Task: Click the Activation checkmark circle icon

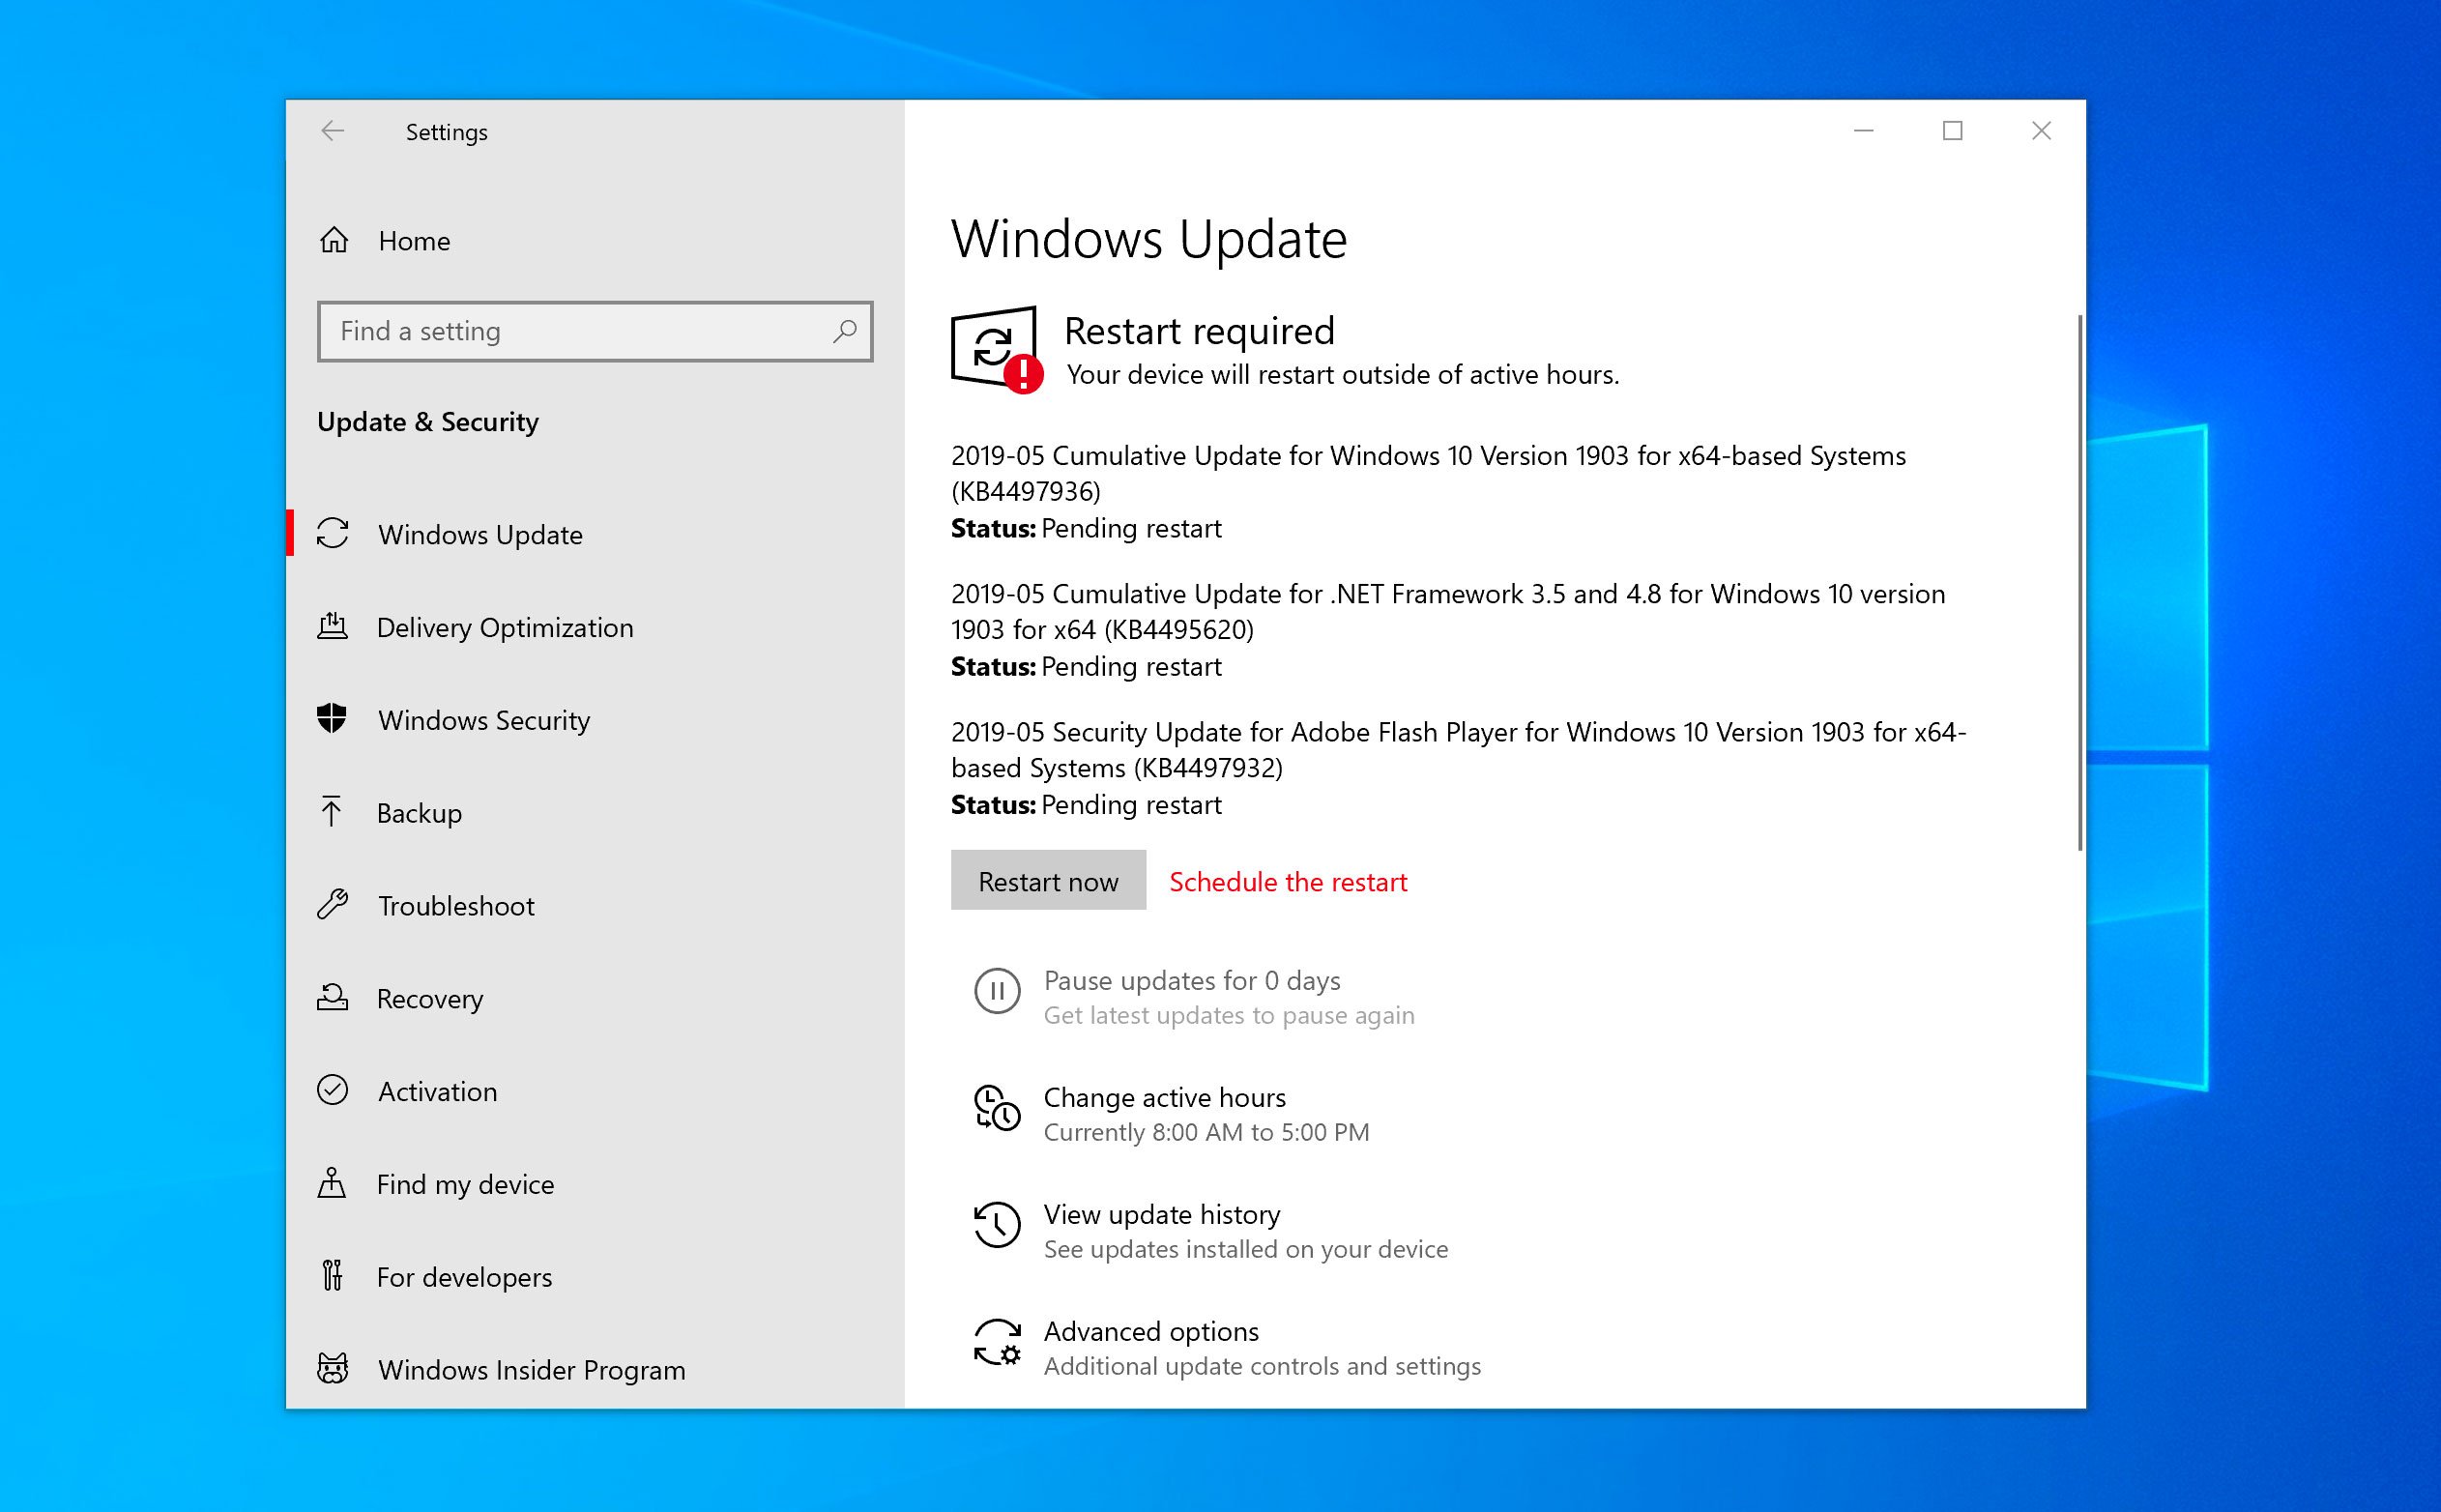Action: click(x=332, y=1090)
